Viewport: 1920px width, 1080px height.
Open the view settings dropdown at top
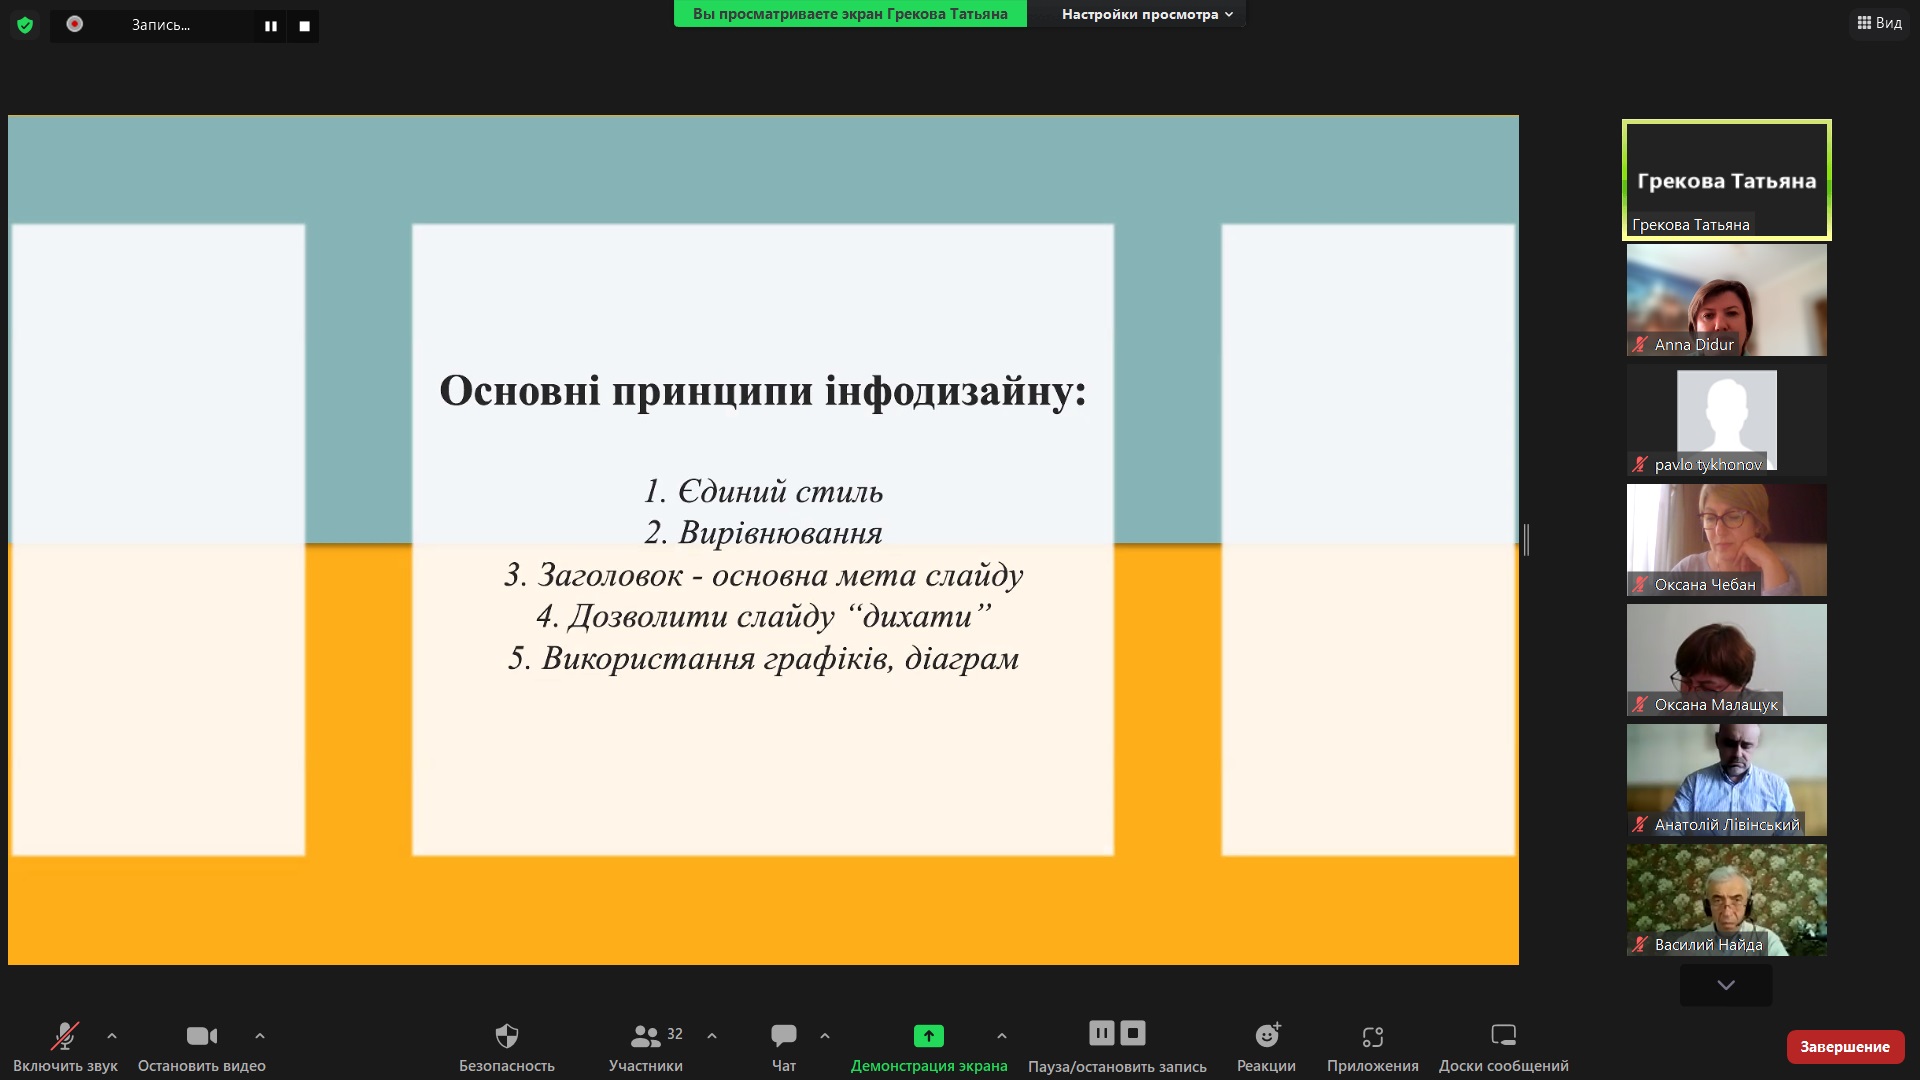pos(1146,14)
